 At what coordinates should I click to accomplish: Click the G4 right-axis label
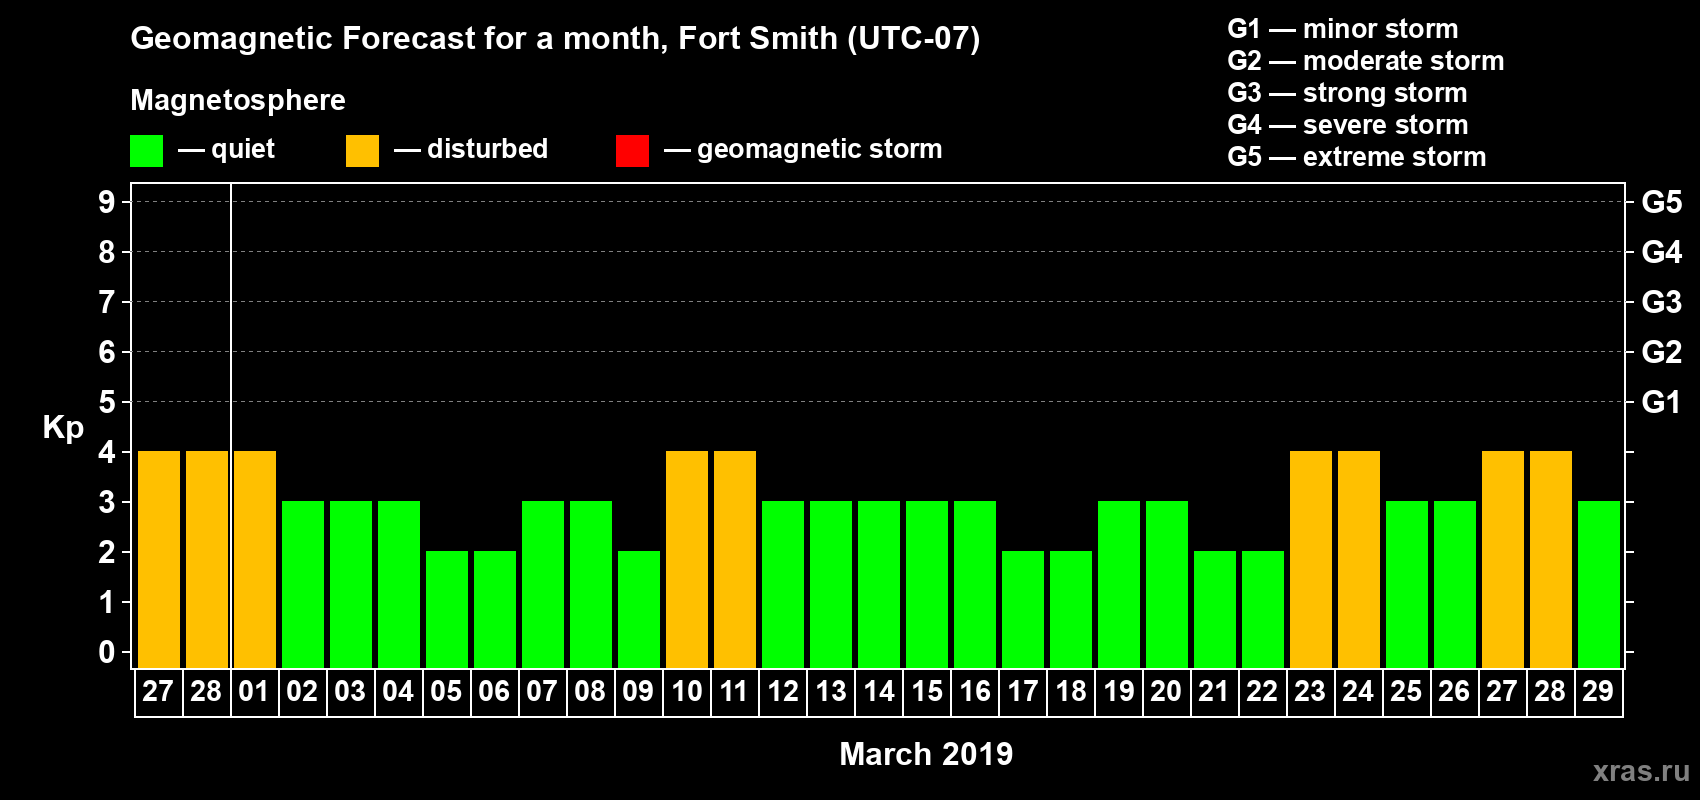pyautogui.click(x=1661, y=252)
